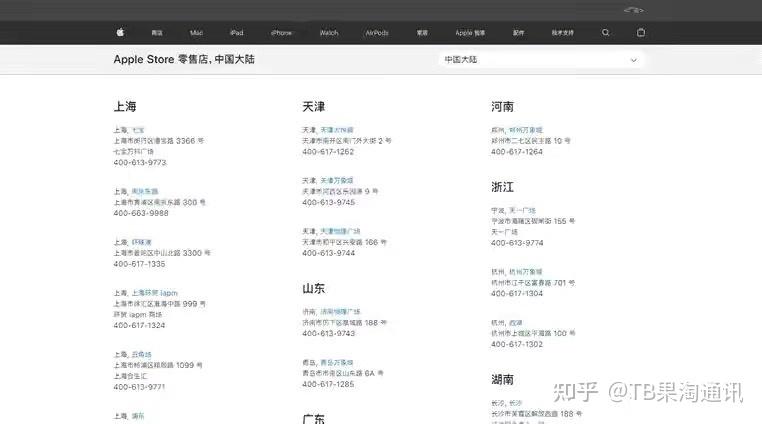The height and width of the screenshot is (424, 762).
Task: Click the Qingdao address ending 6A 号
Action: 343,373
